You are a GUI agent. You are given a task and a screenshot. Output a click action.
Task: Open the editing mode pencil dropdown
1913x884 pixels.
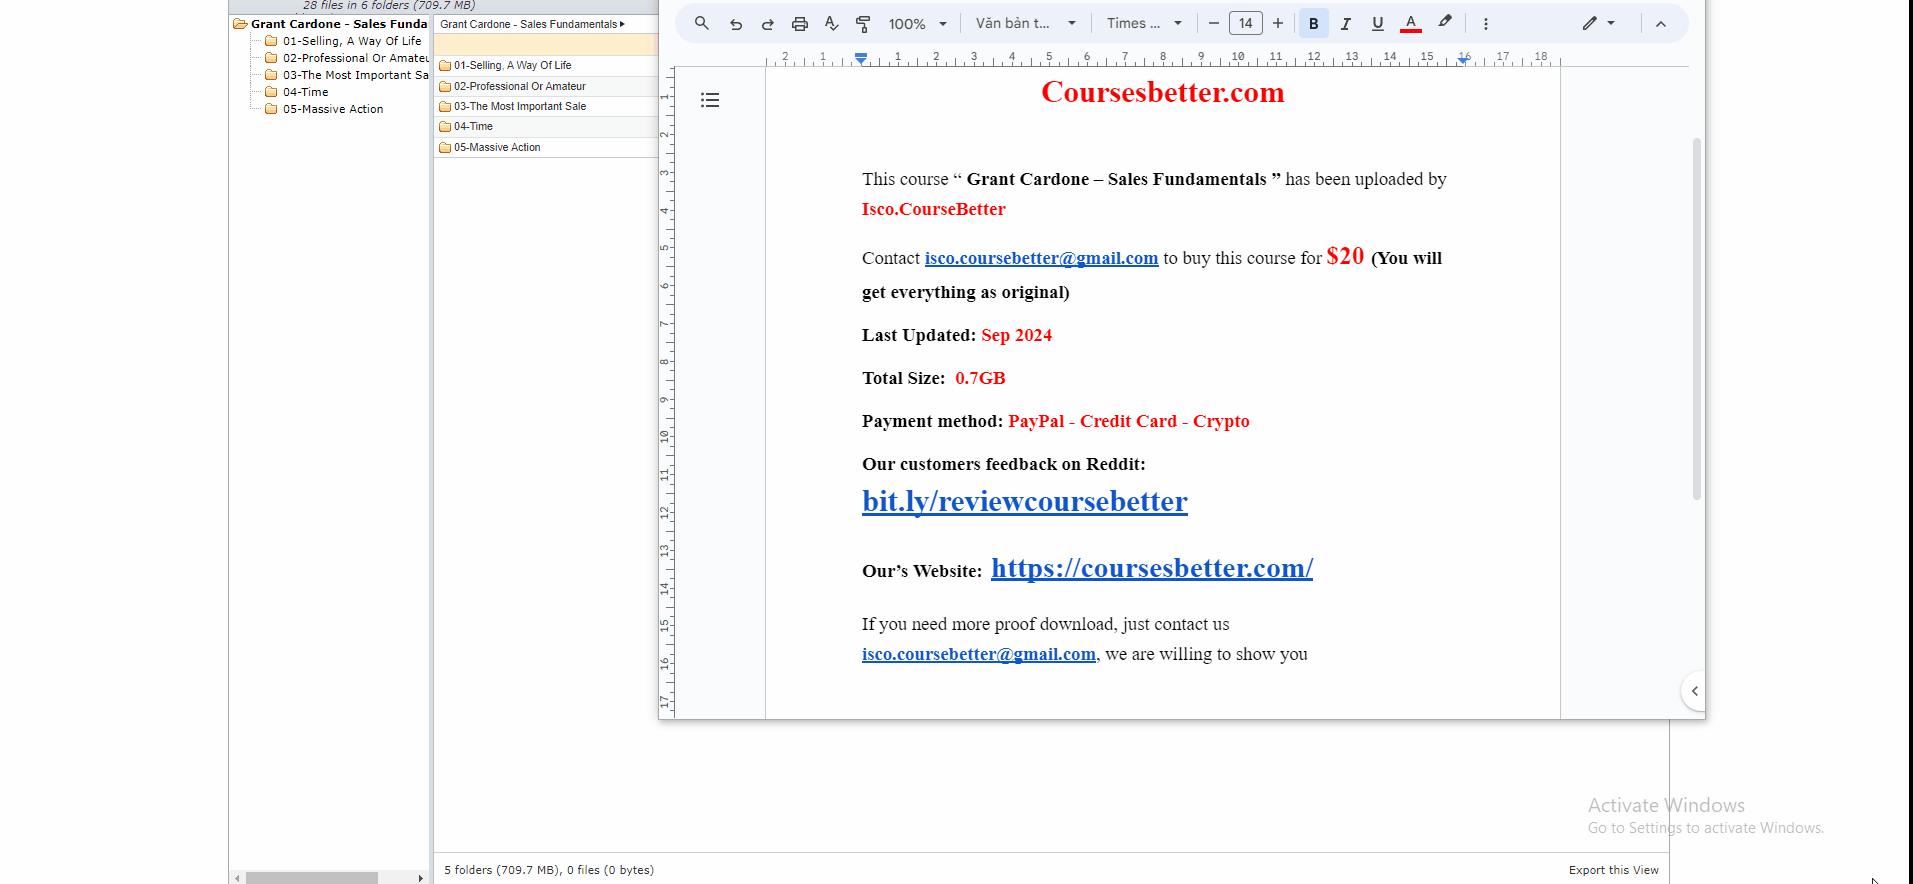(x=1599, y=23)
